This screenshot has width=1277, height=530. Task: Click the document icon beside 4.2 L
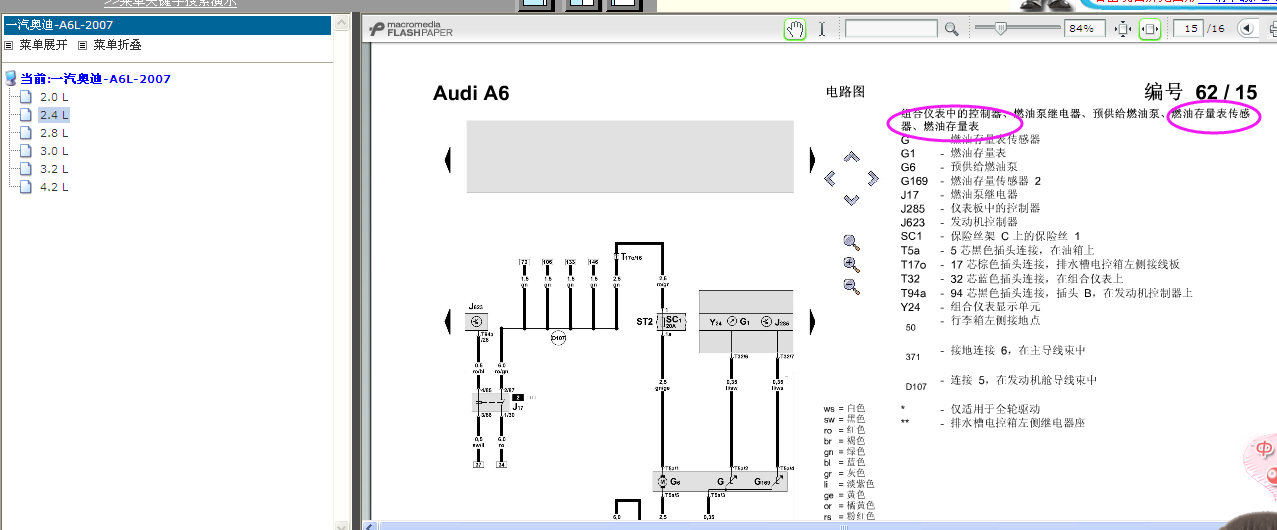coord(26,187)
